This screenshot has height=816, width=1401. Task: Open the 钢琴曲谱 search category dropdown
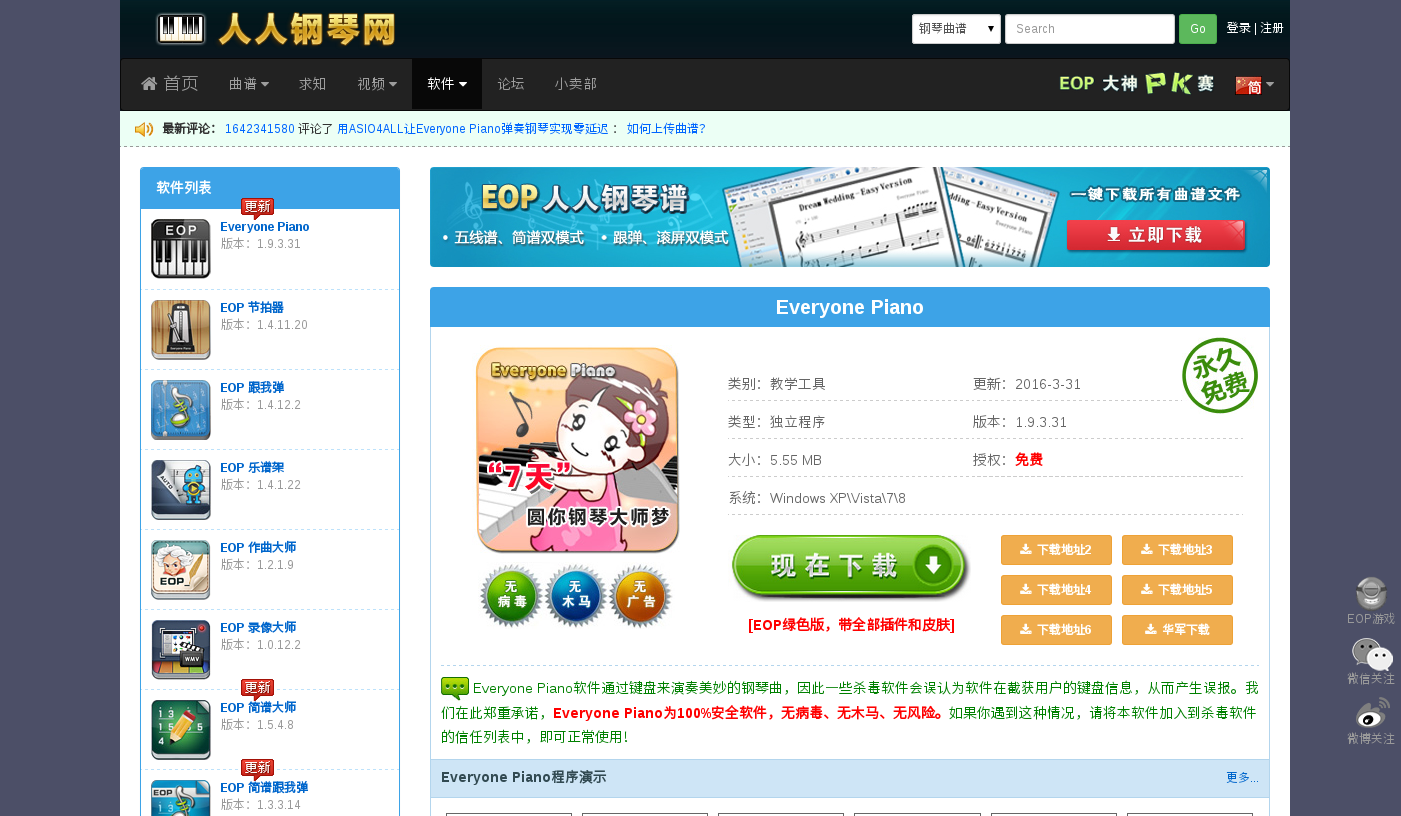coord(956,29)
